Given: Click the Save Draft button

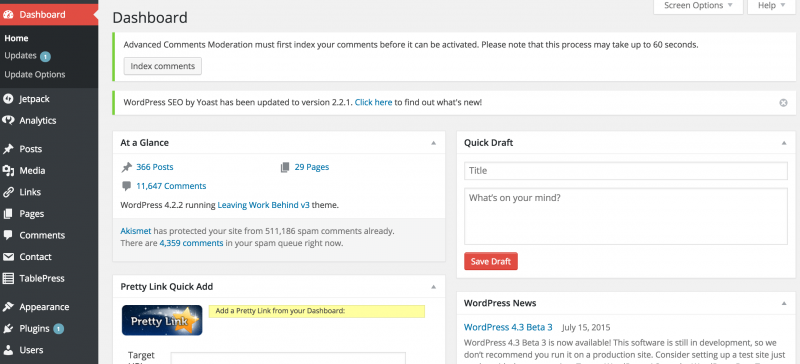Looking at the screenshot, I should coord(491,261).
